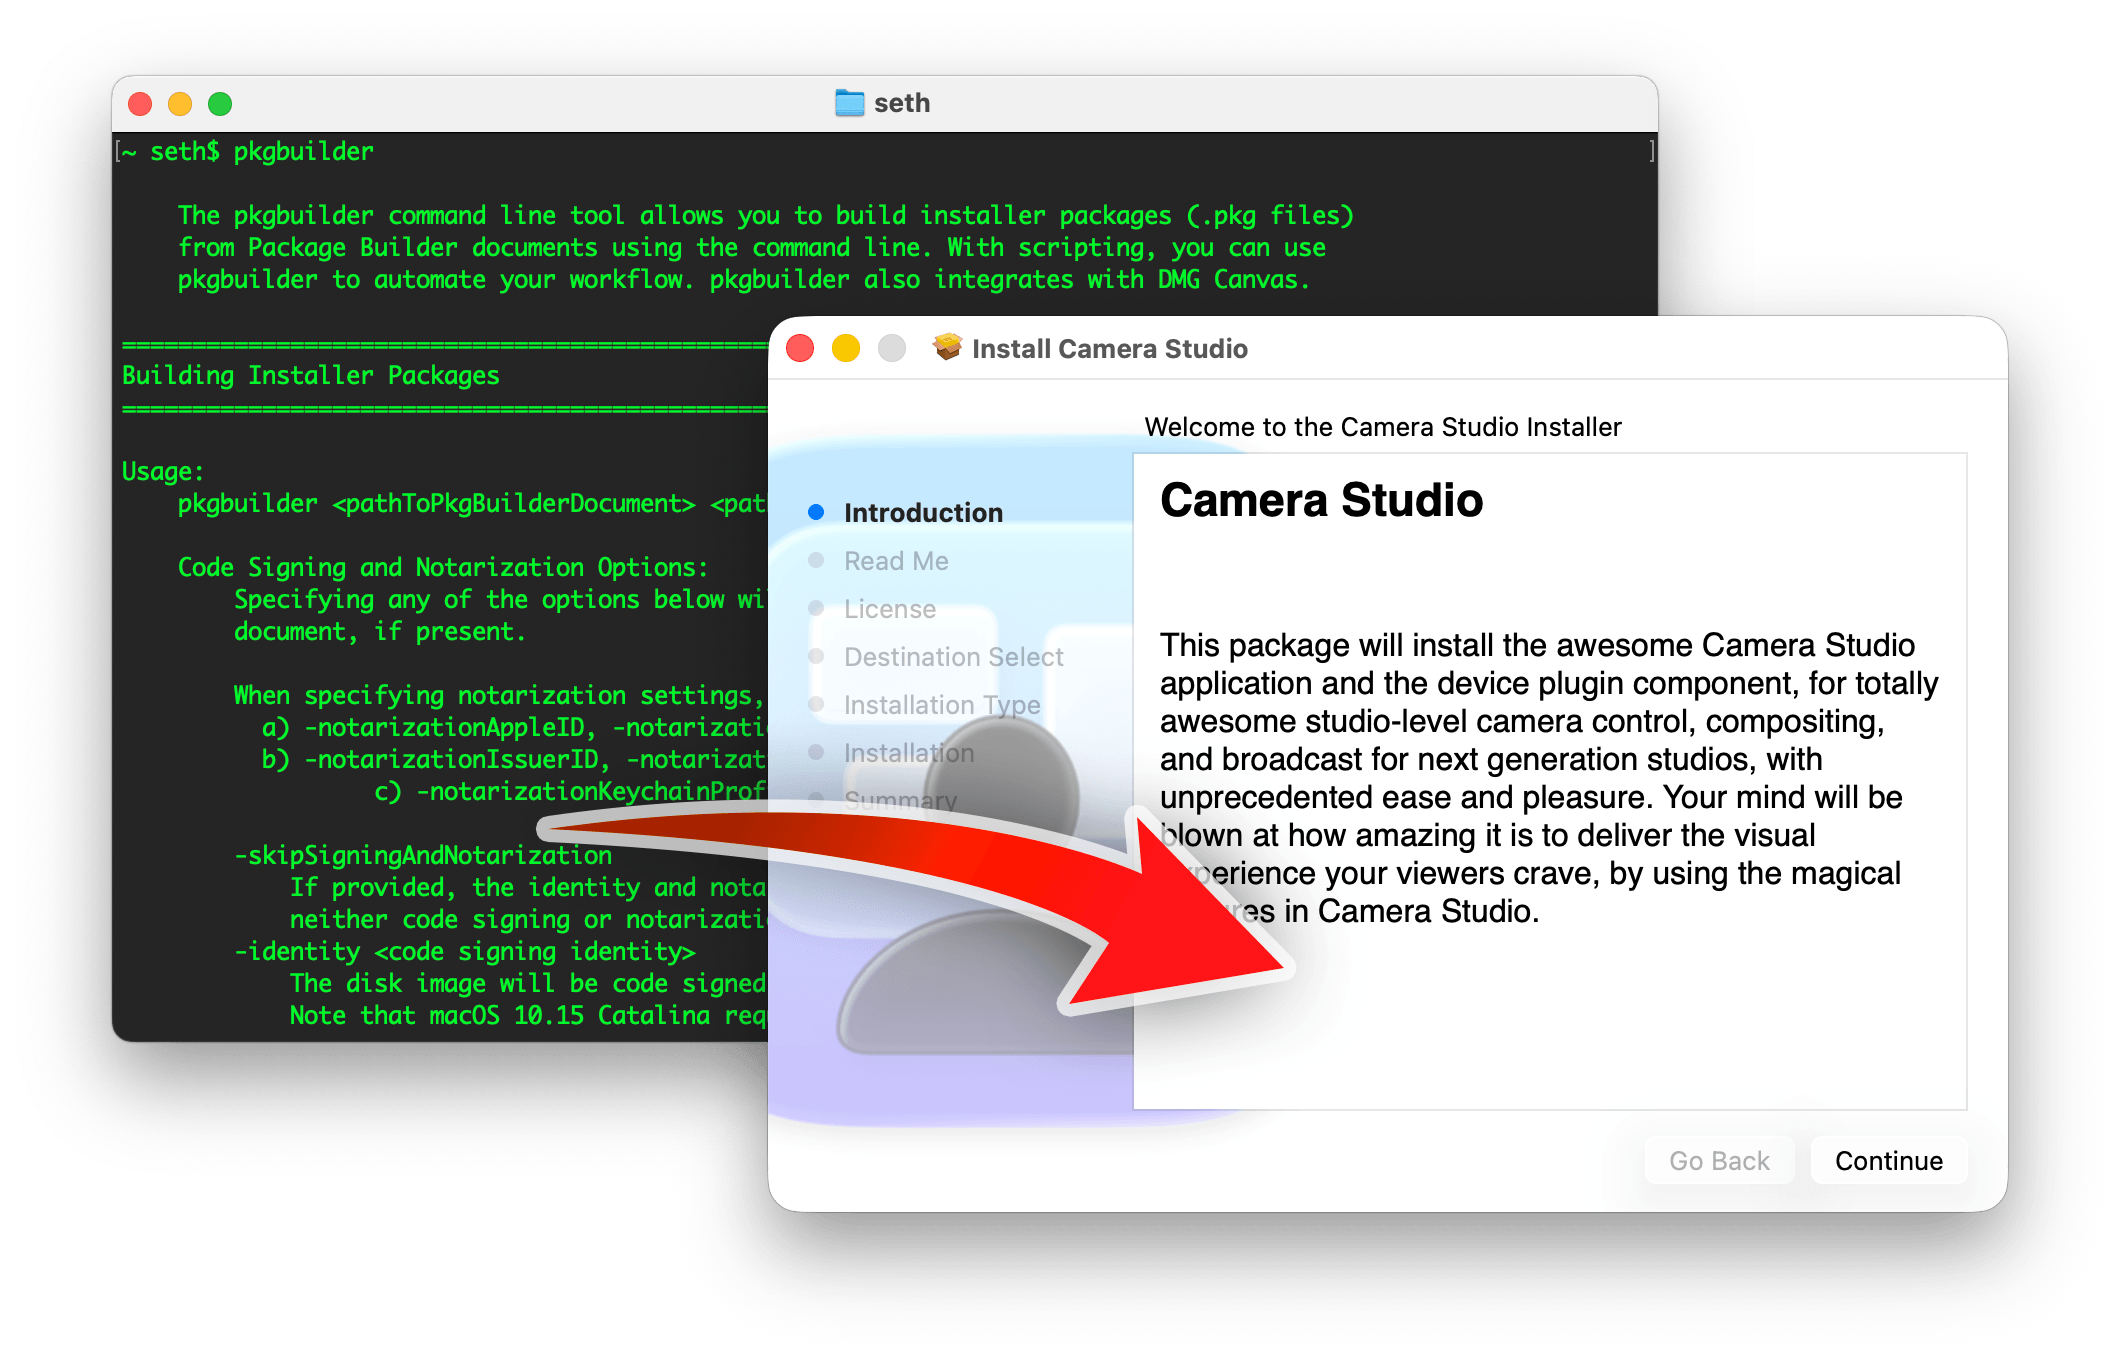
Task: Select the Introduction step in installer sidebar
Action: 922,513
